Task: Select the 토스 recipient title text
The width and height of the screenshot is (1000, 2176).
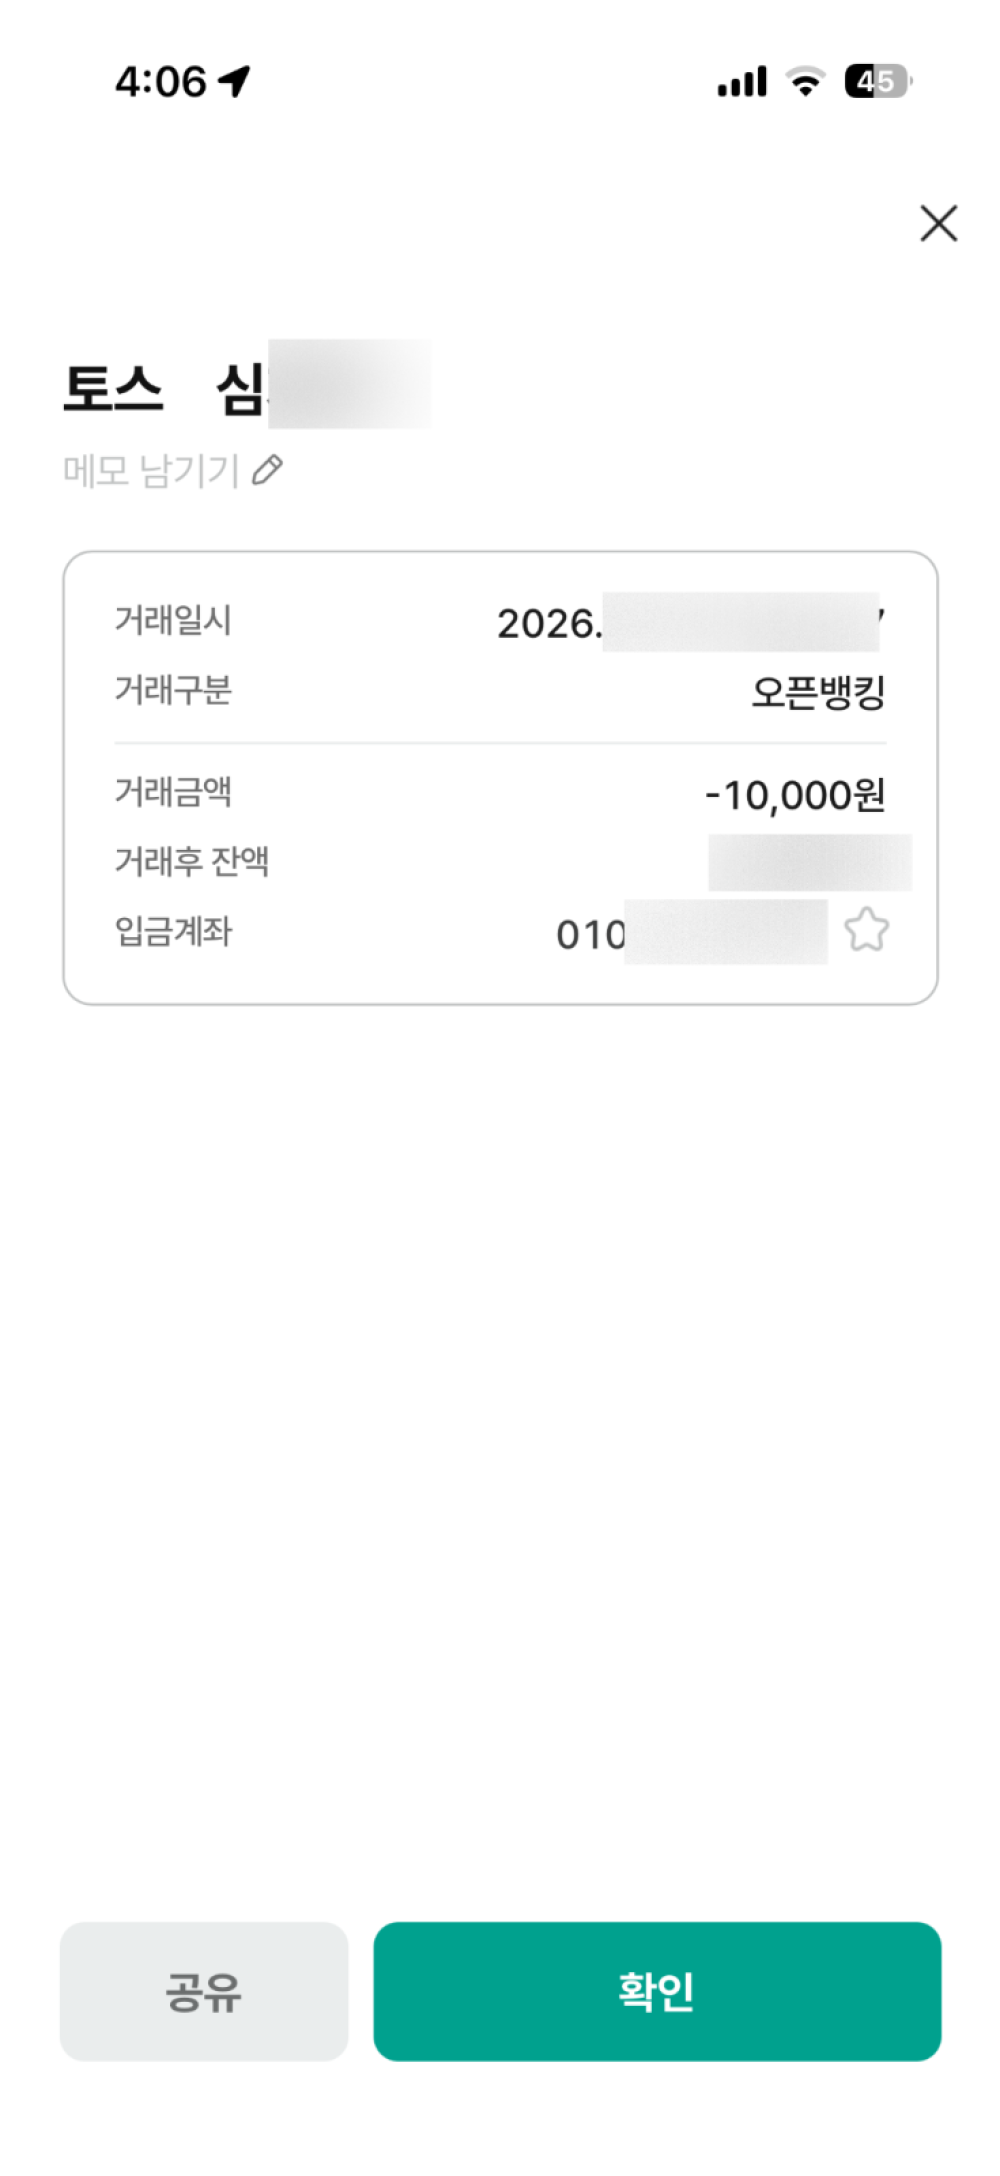Action: pyautogui.click(x=112, y=388)
